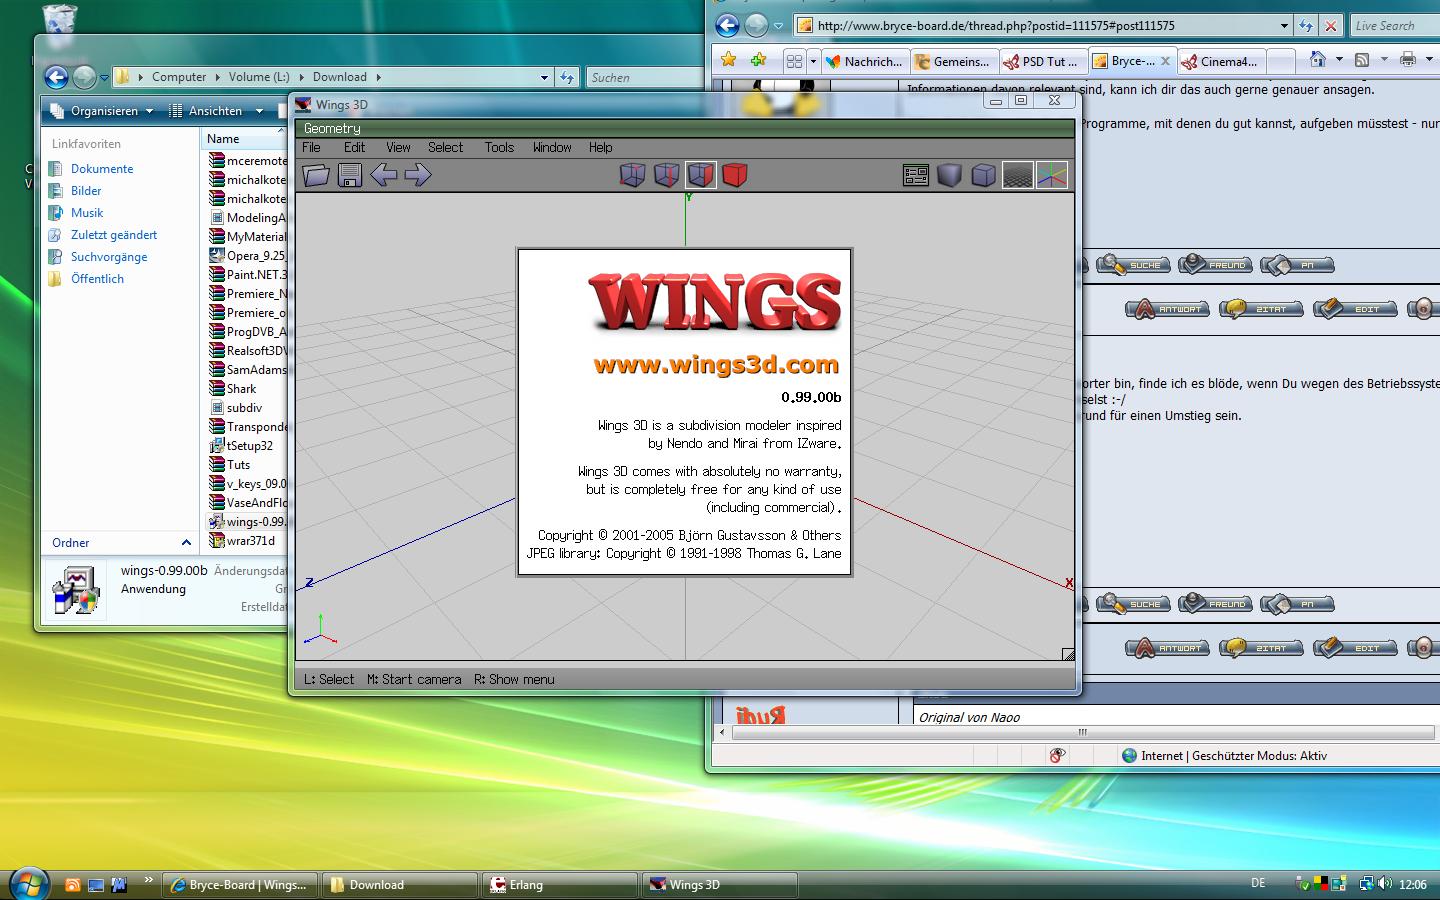Open the Ansichten dropdown in Explorer

pyautogui.click(x=215, y=111)
